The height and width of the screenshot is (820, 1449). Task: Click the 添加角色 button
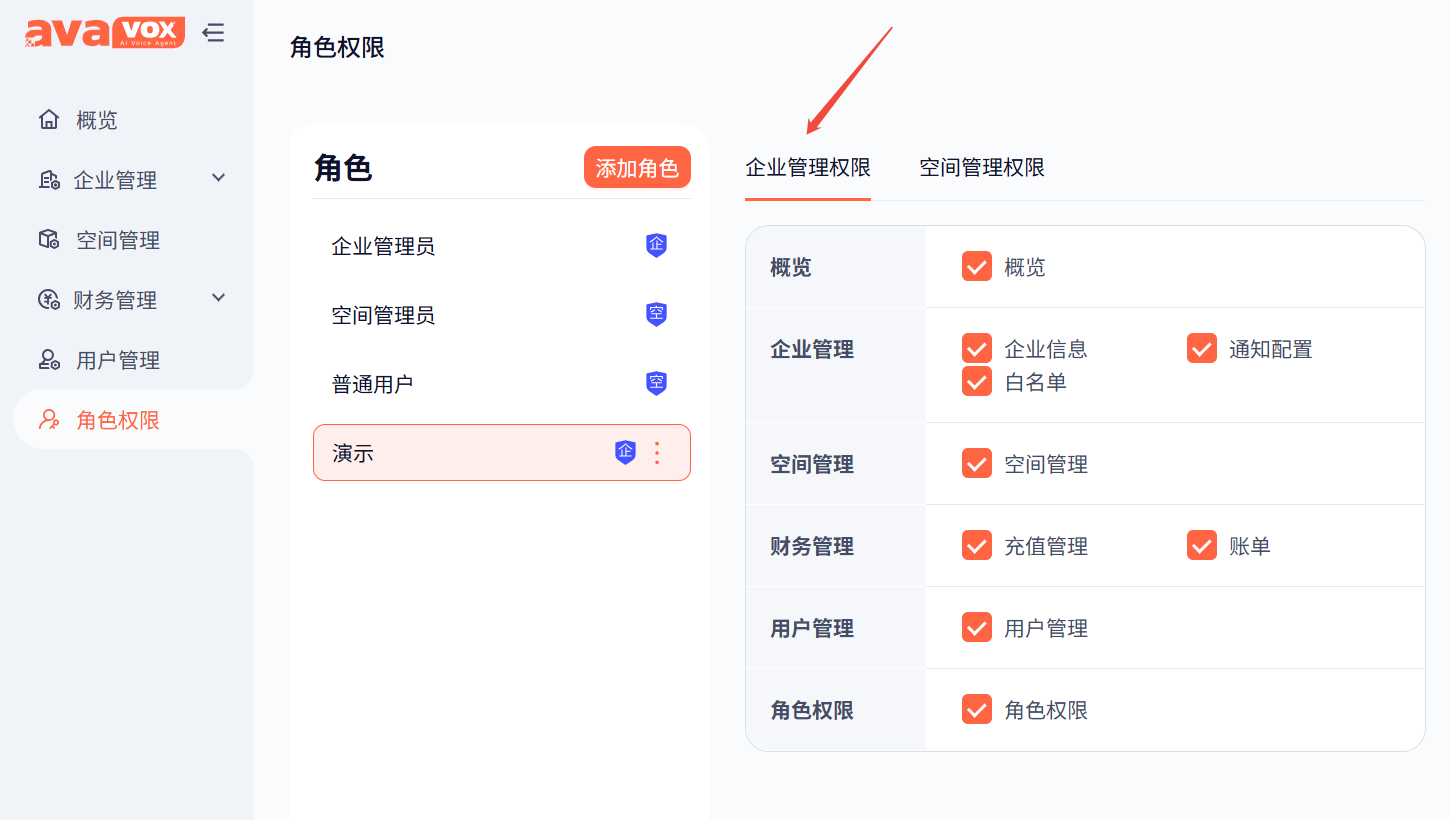click(637, 168)
